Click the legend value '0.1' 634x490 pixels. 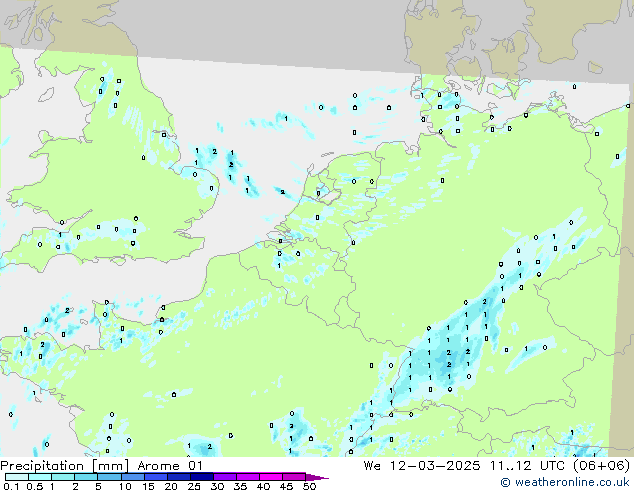click(x=11, y=486)
